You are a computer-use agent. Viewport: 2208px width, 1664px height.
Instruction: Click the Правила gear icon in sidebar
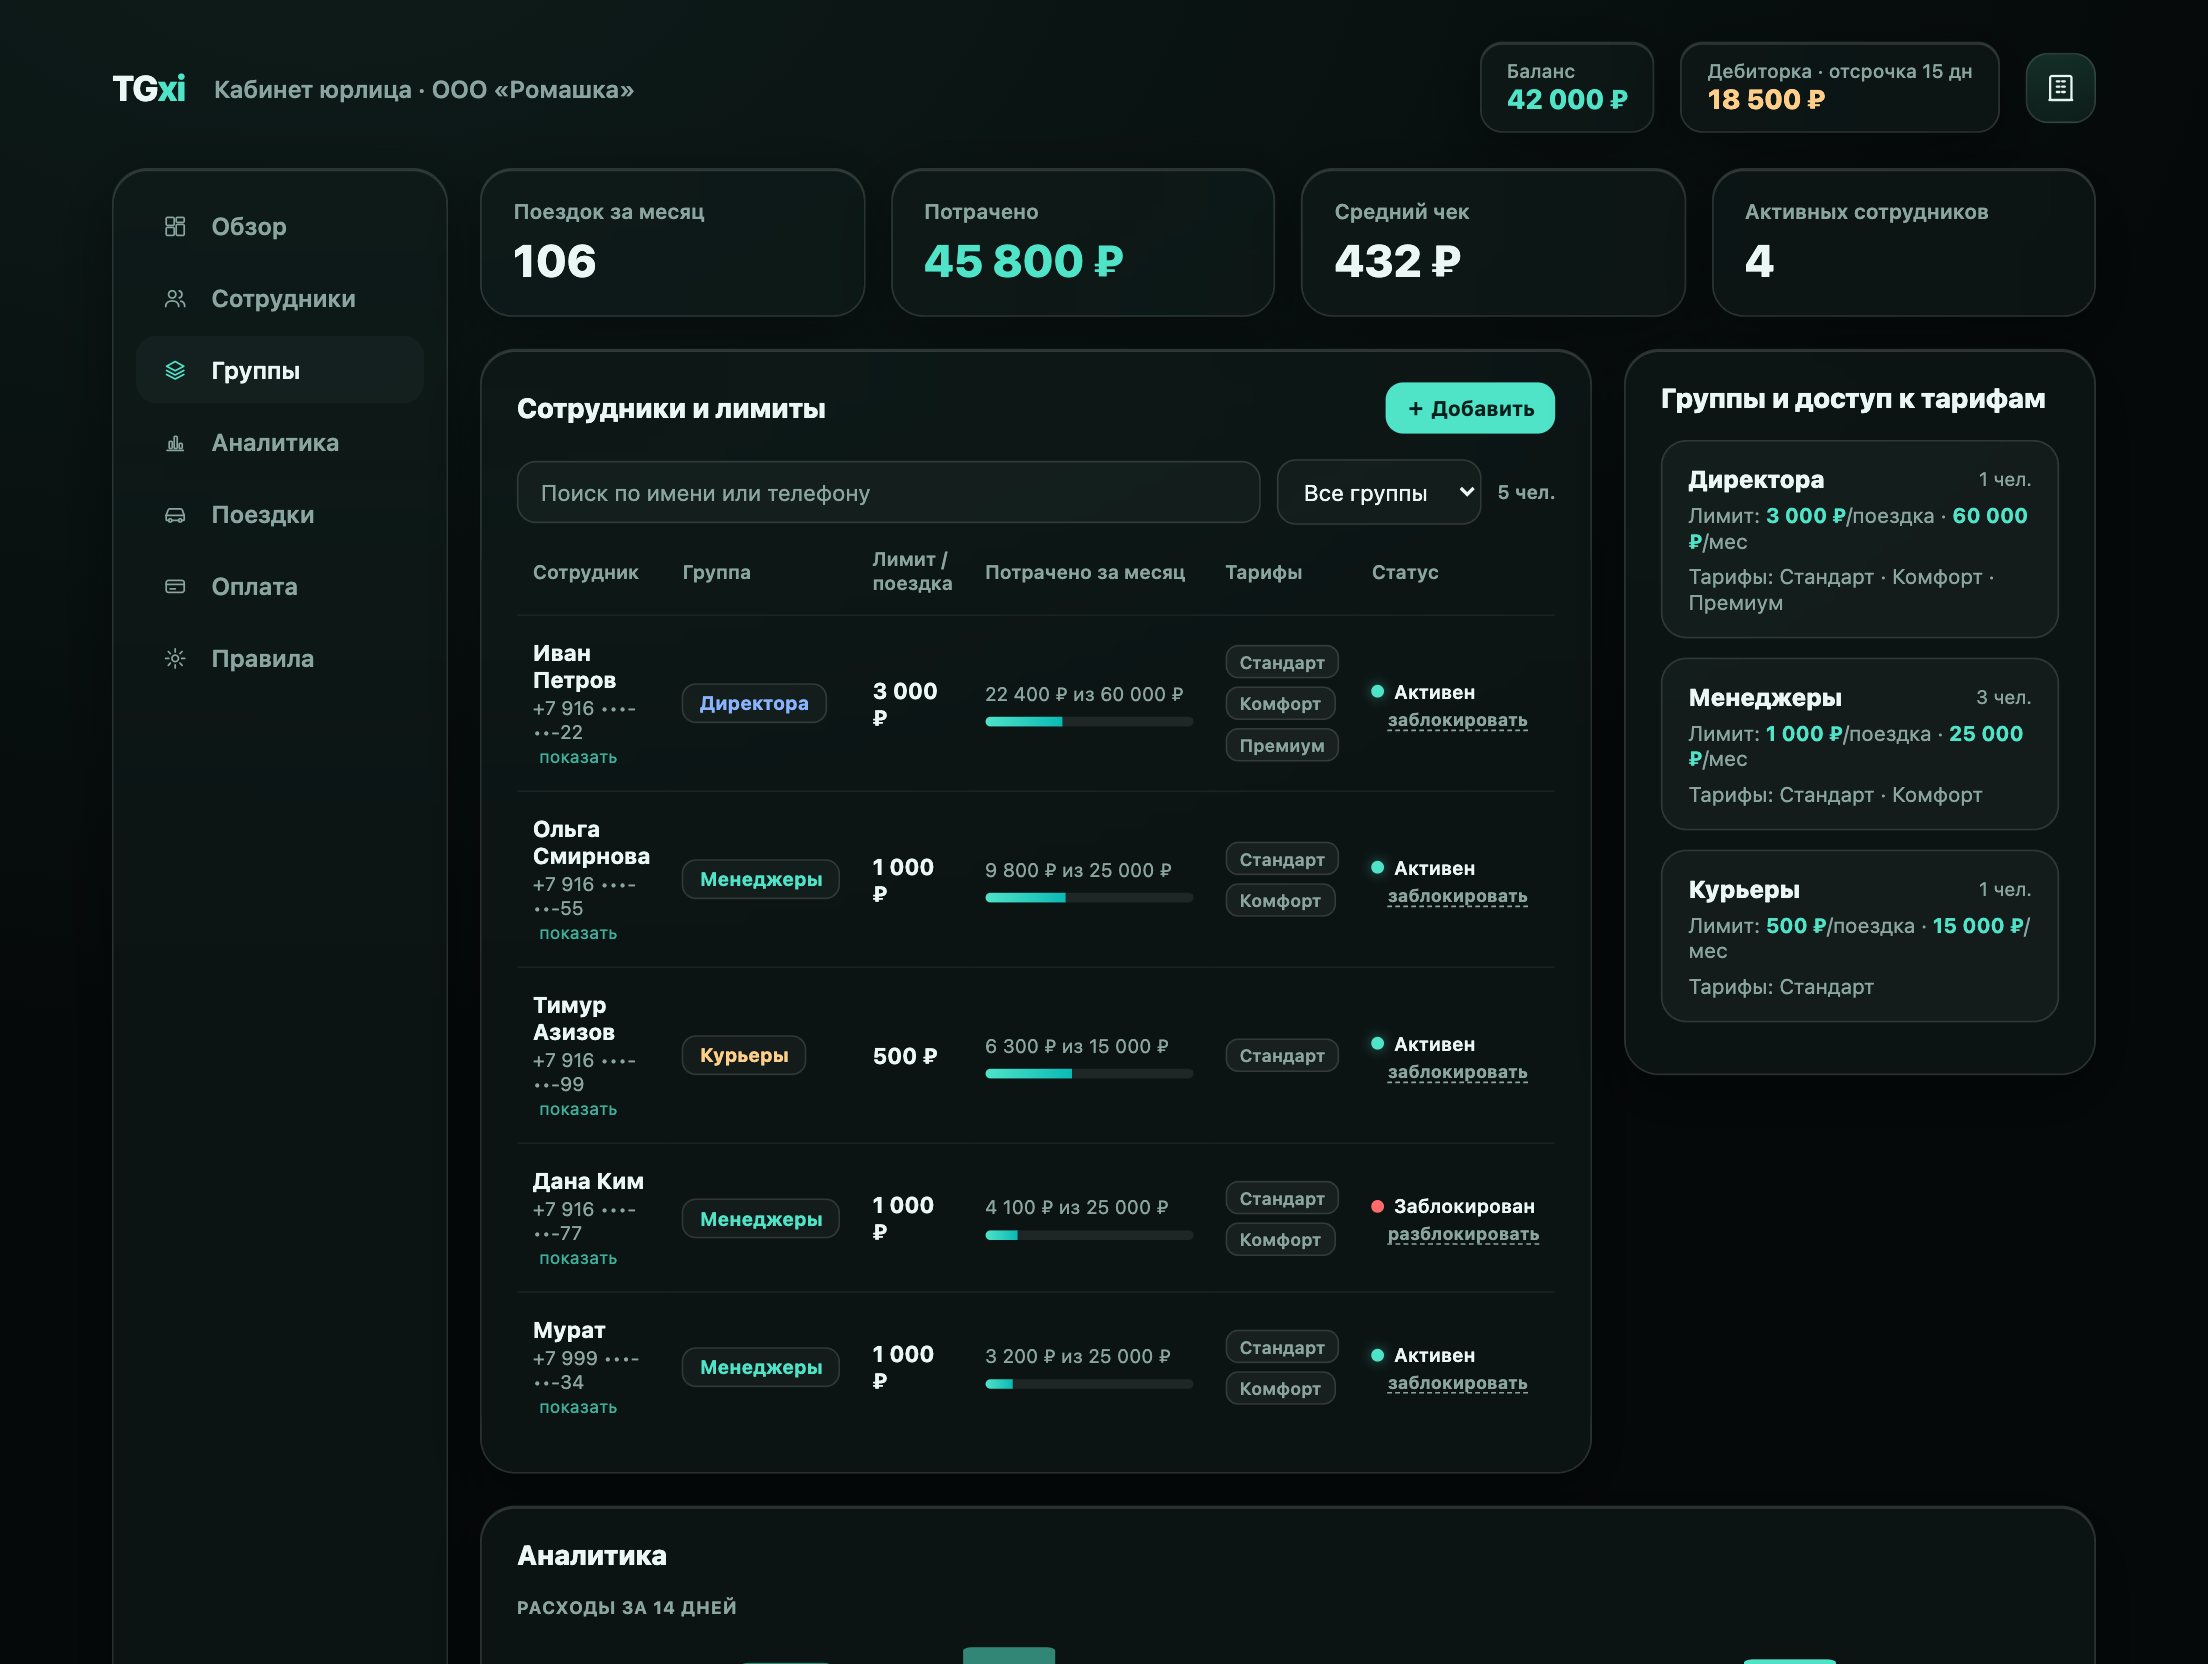point(175,659)
